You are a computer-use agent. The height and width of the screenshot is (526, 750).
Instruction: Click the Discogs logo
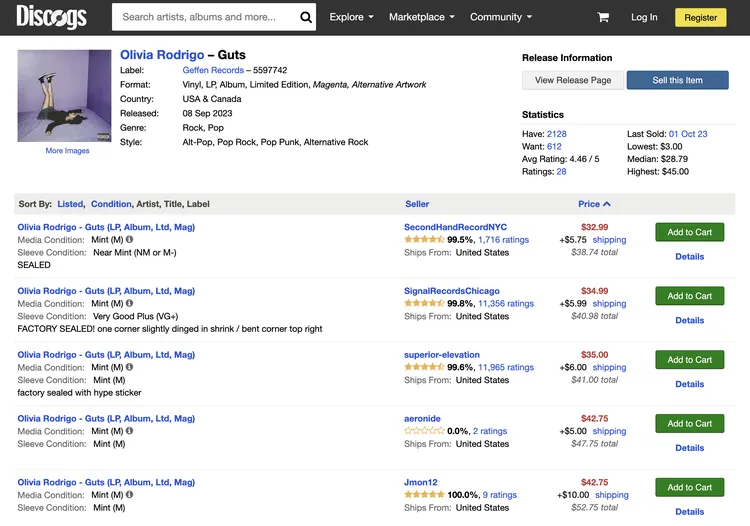[x=51, y=17]
